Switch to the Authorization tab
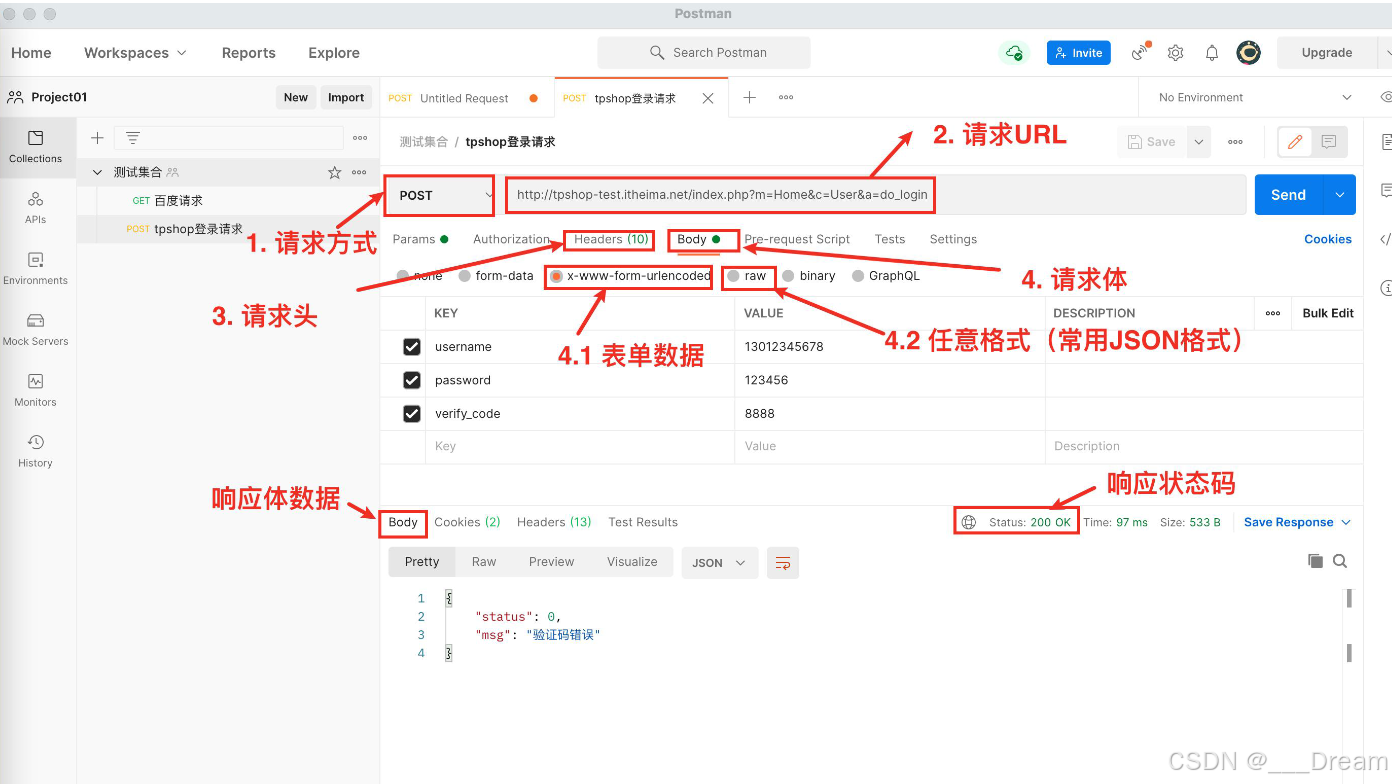Viewport: 1392px width, 784px height. (x=511, y=239)
